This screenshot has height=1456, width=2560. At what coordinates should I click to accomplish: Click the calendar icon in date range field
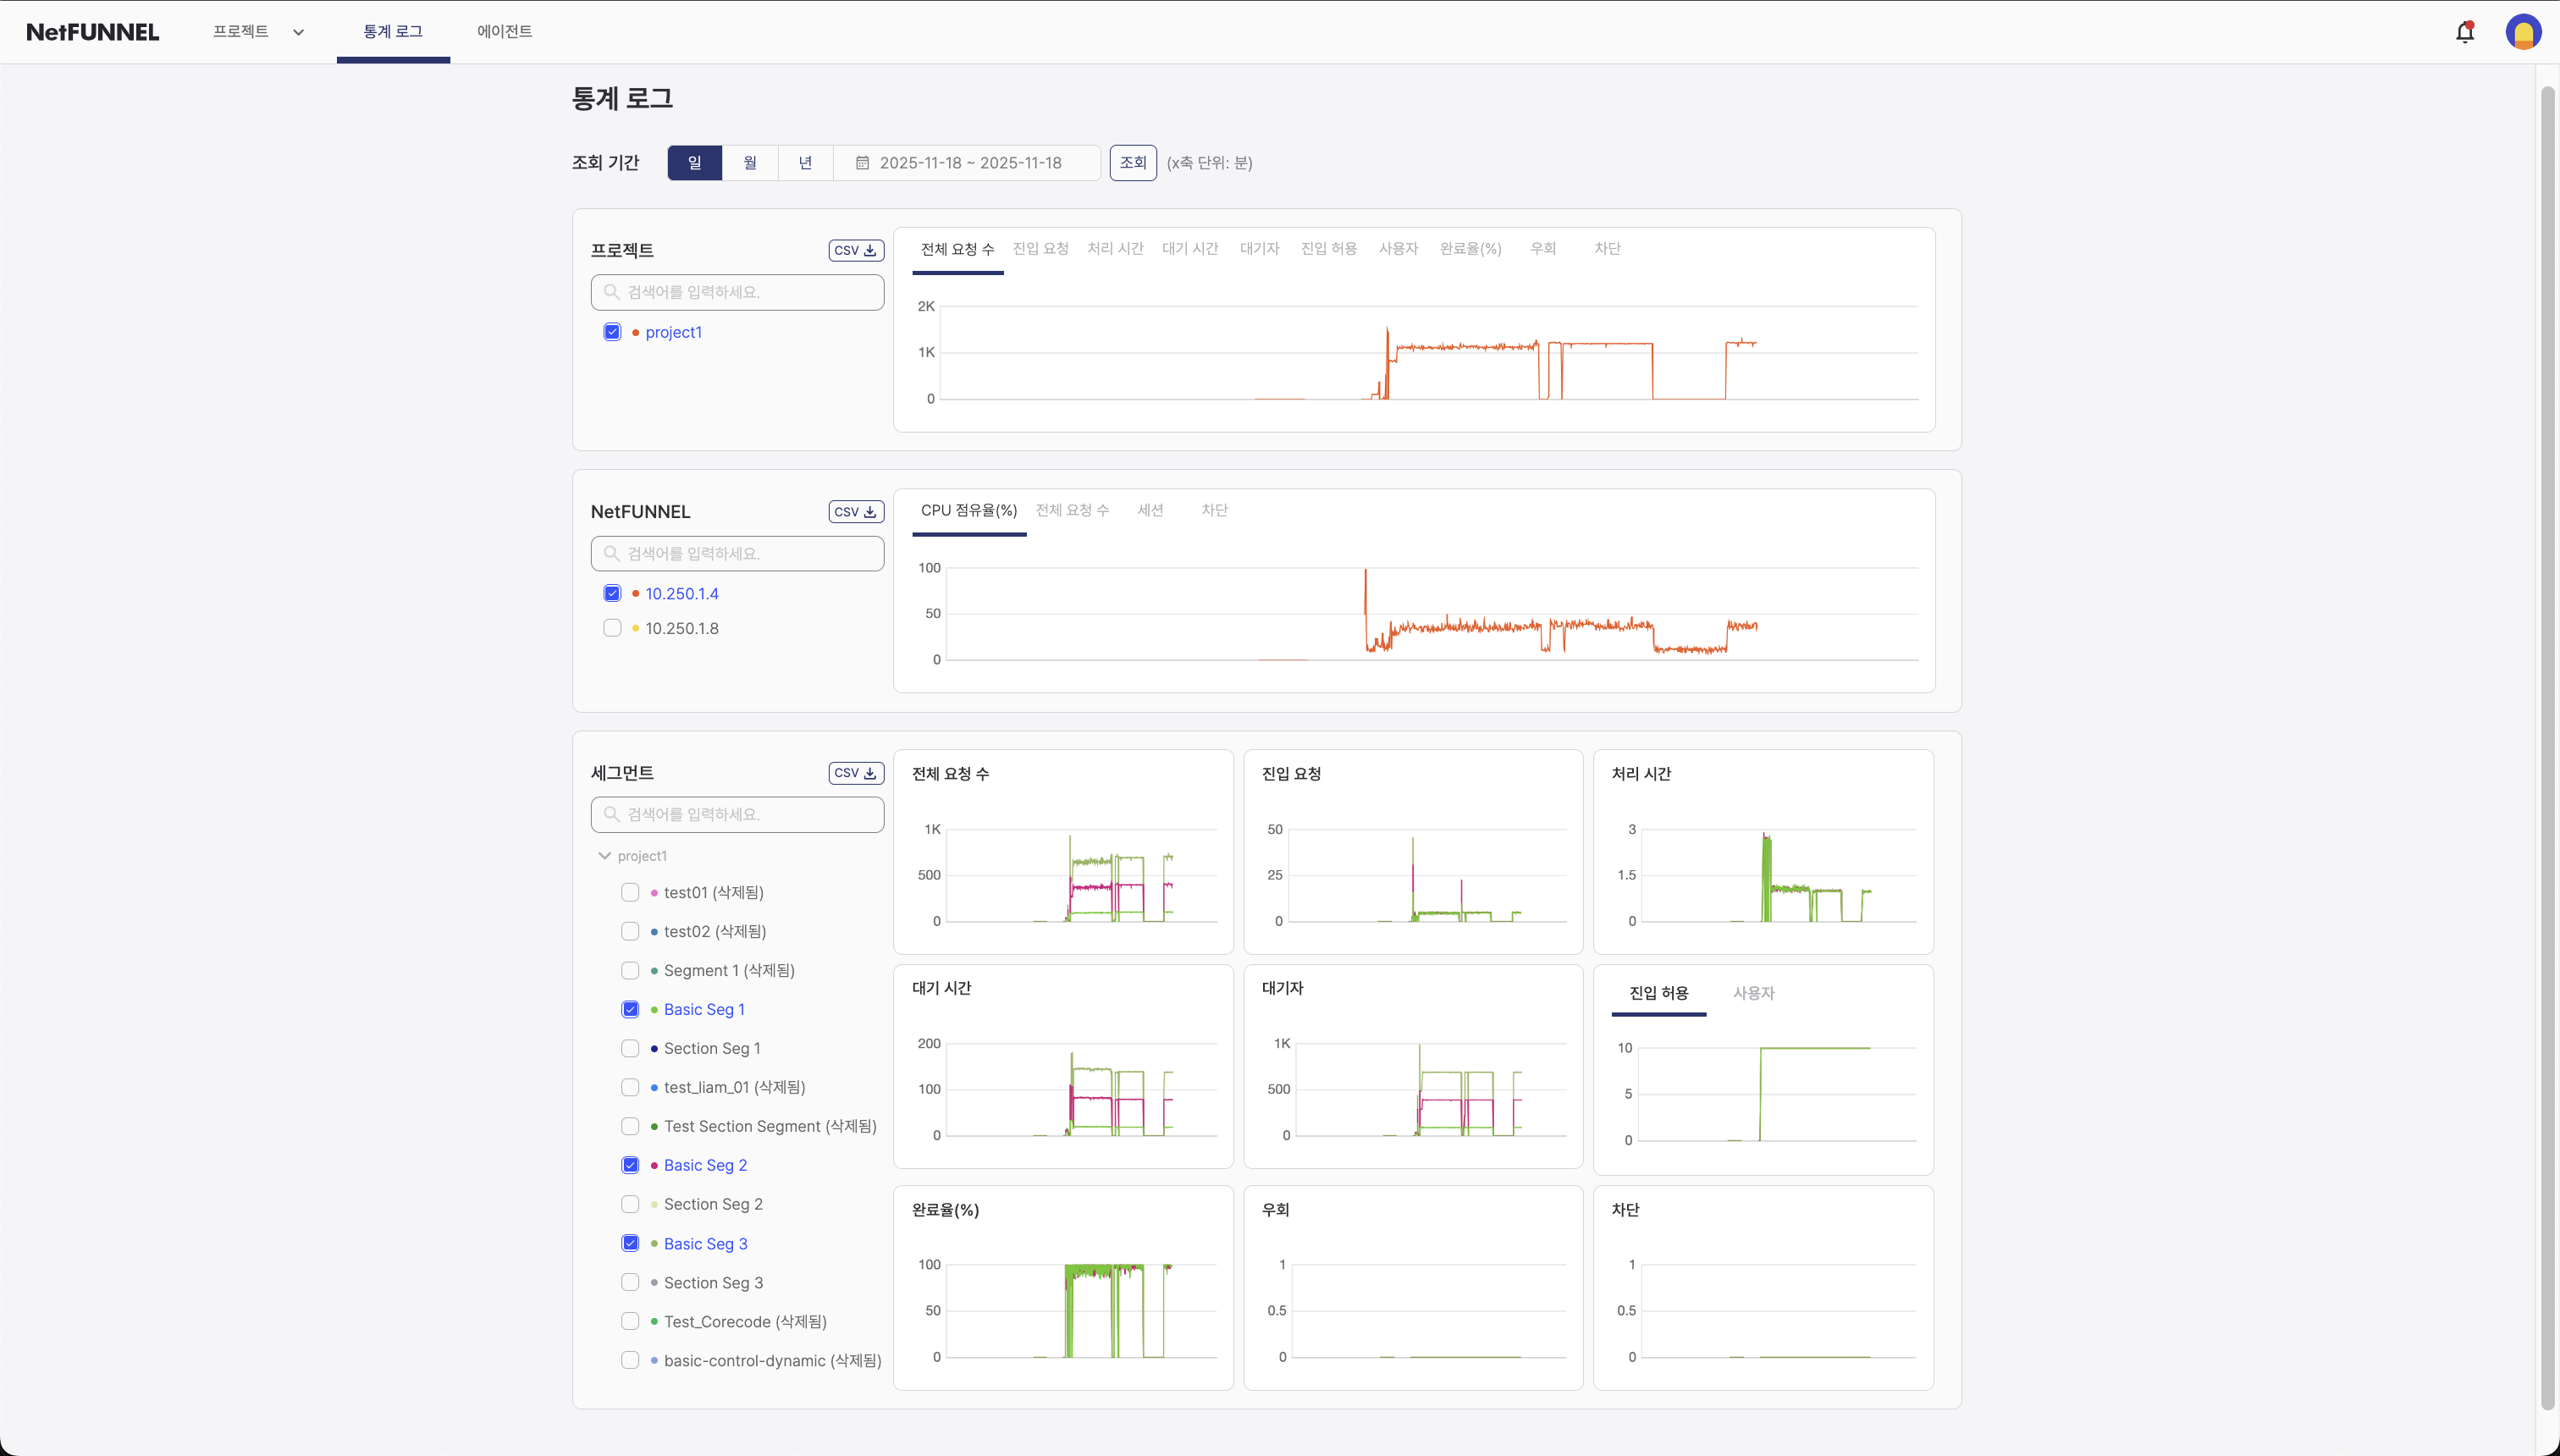[x=863, y=162]
